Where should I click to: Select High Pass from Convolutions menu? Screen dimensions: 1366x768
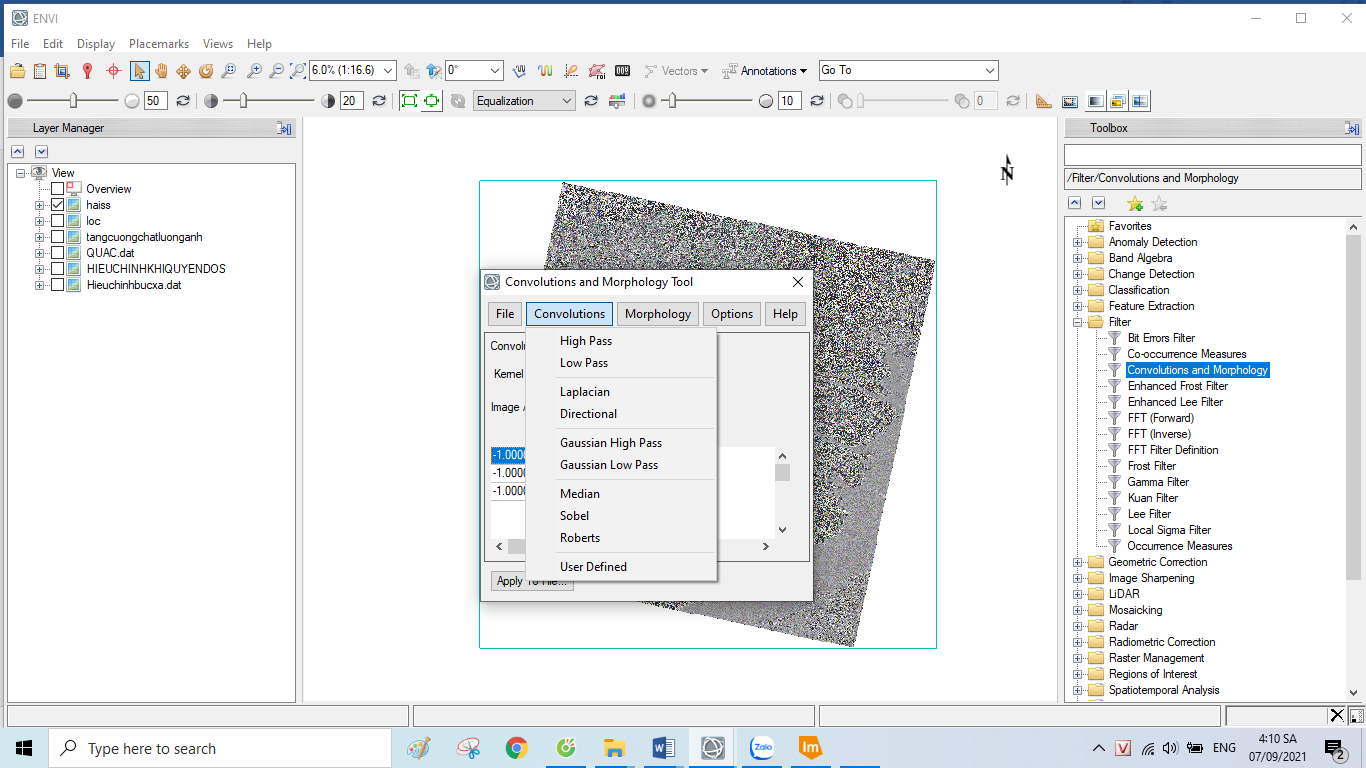pyautogui.click(x=586, y=341)
